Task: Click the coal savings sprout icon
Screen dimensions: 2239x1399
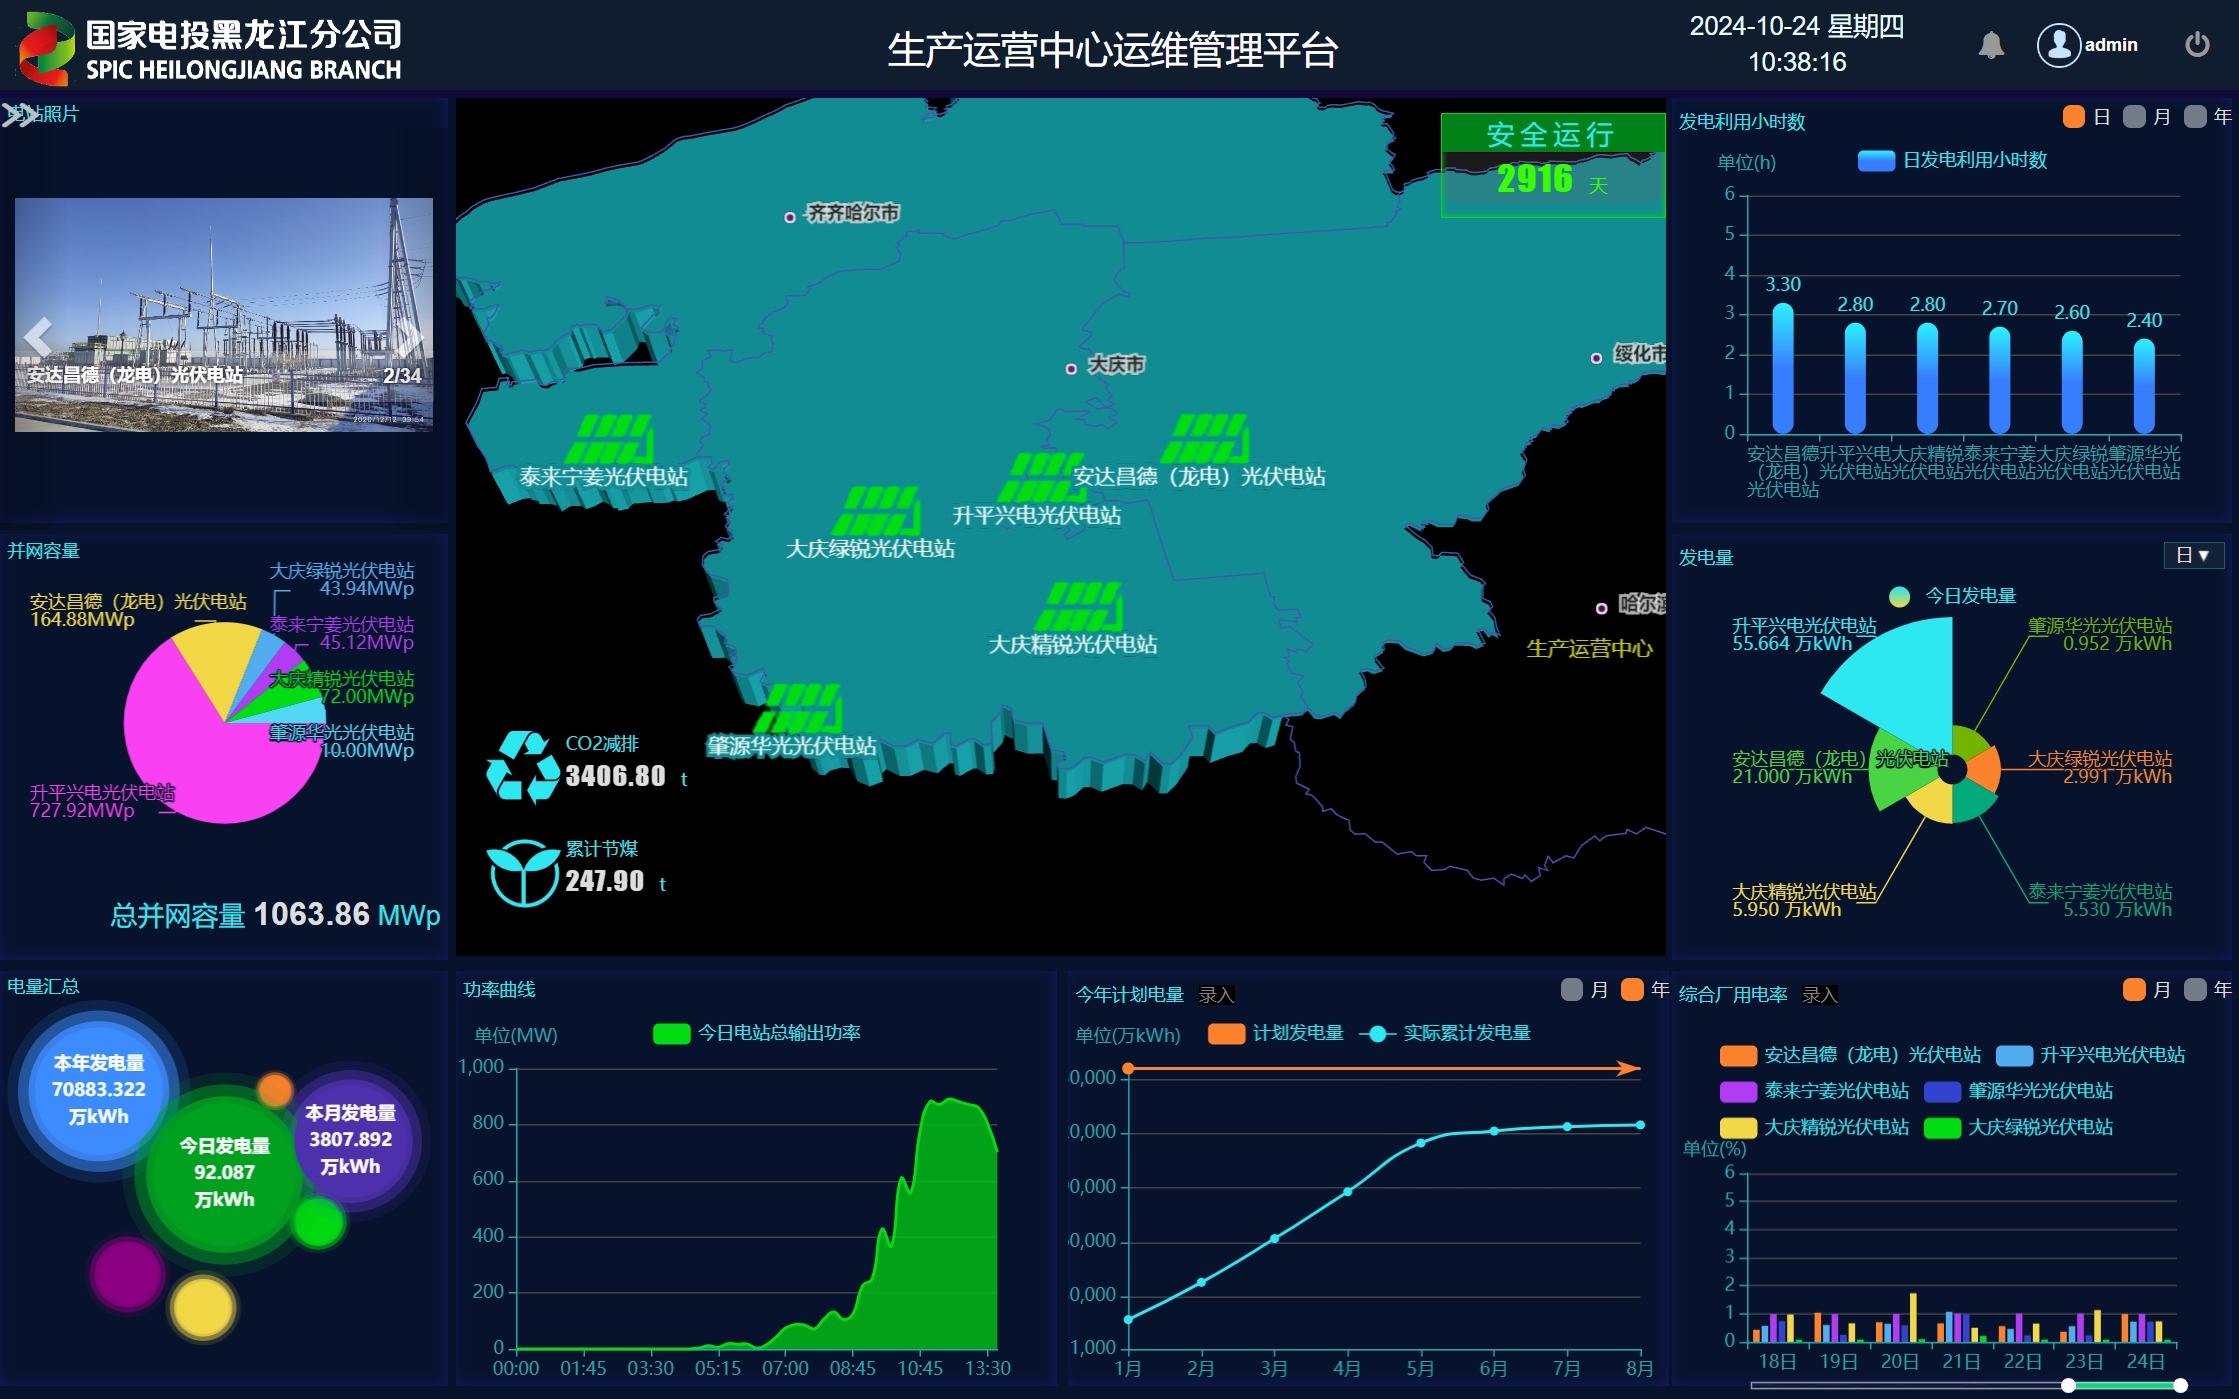Action: tap(522, 873)
